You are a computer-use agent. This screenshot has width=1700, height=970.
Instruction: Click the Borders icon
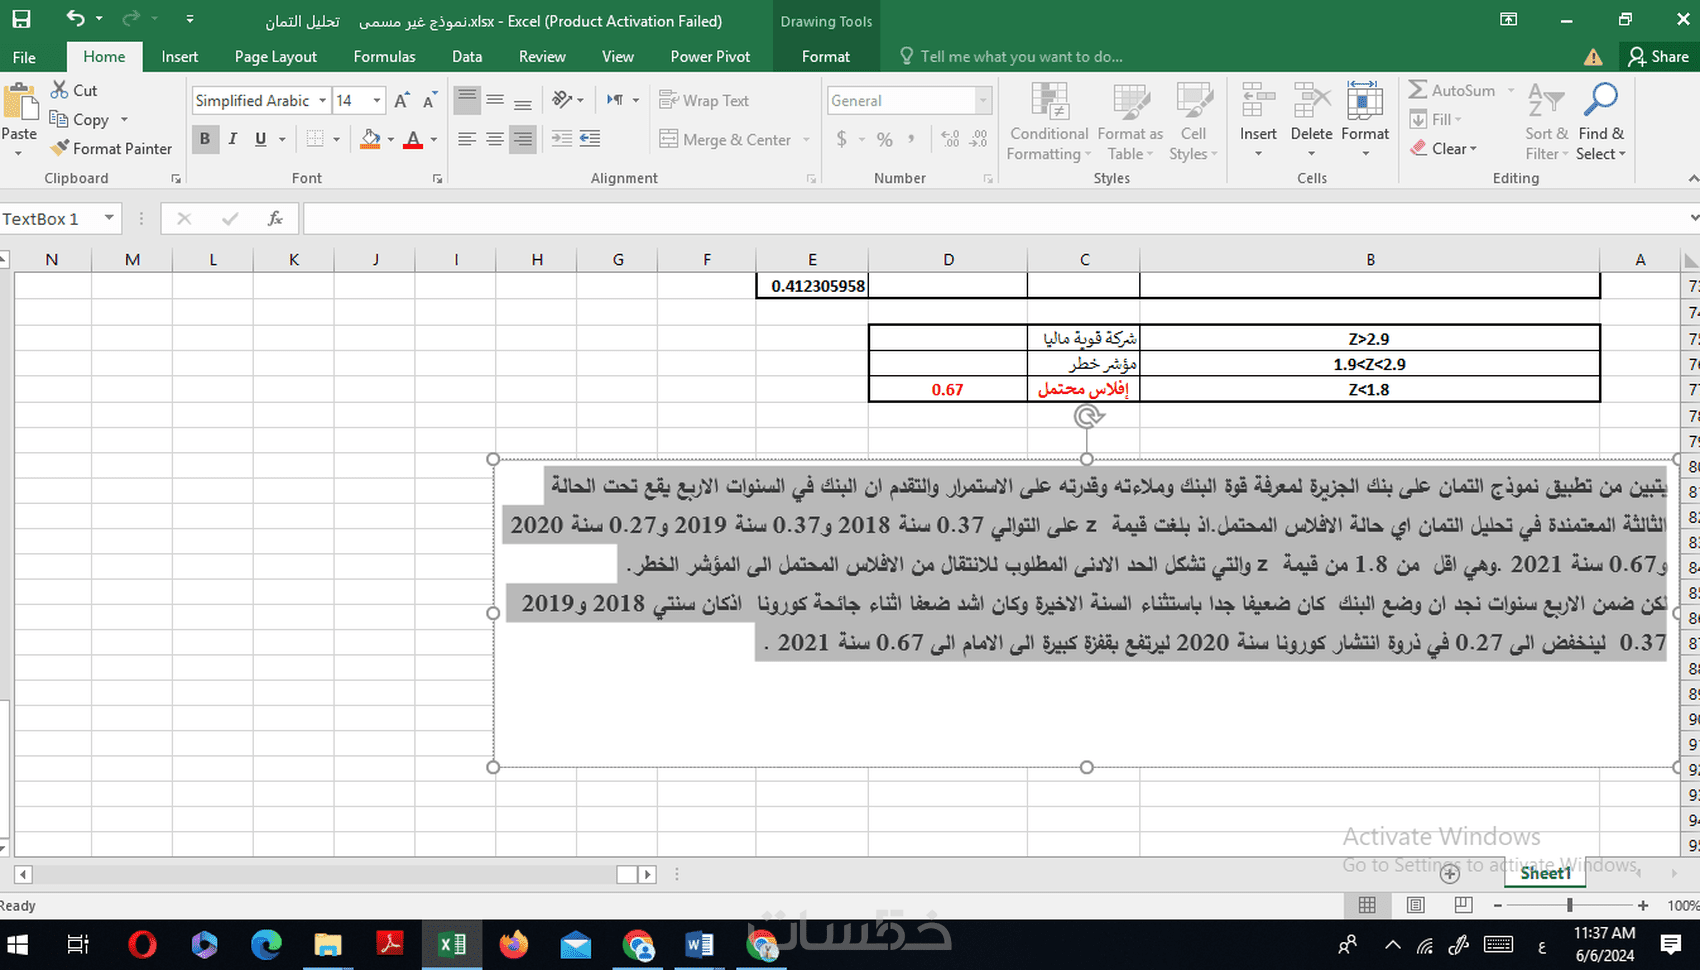coord(315,139)
